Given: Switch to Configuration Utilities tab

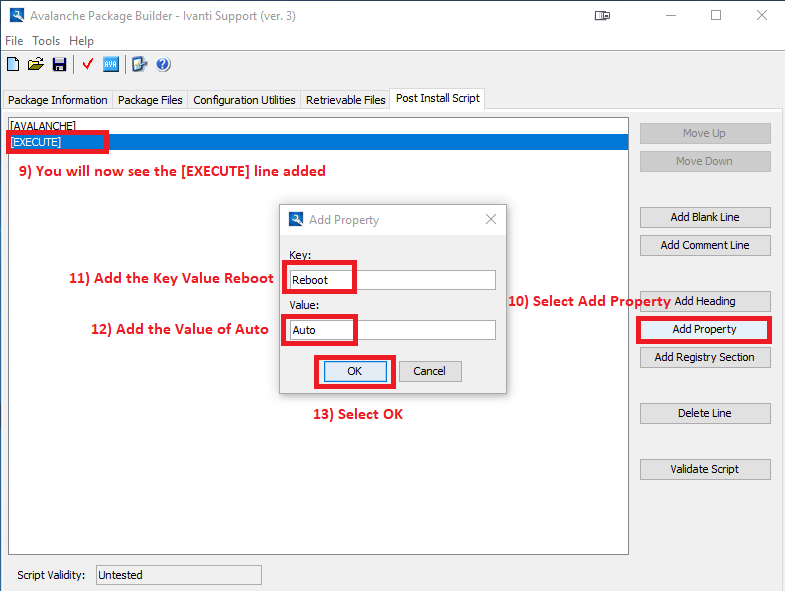Looking at the screenshot, I should (244, 100).
